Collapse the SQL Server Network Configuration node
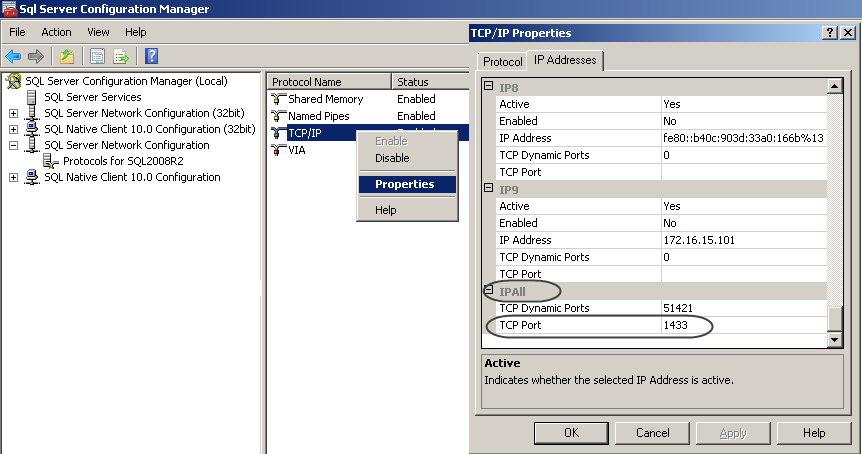The height and width of the screenshot is (454, 862). [x=13, y=146]
